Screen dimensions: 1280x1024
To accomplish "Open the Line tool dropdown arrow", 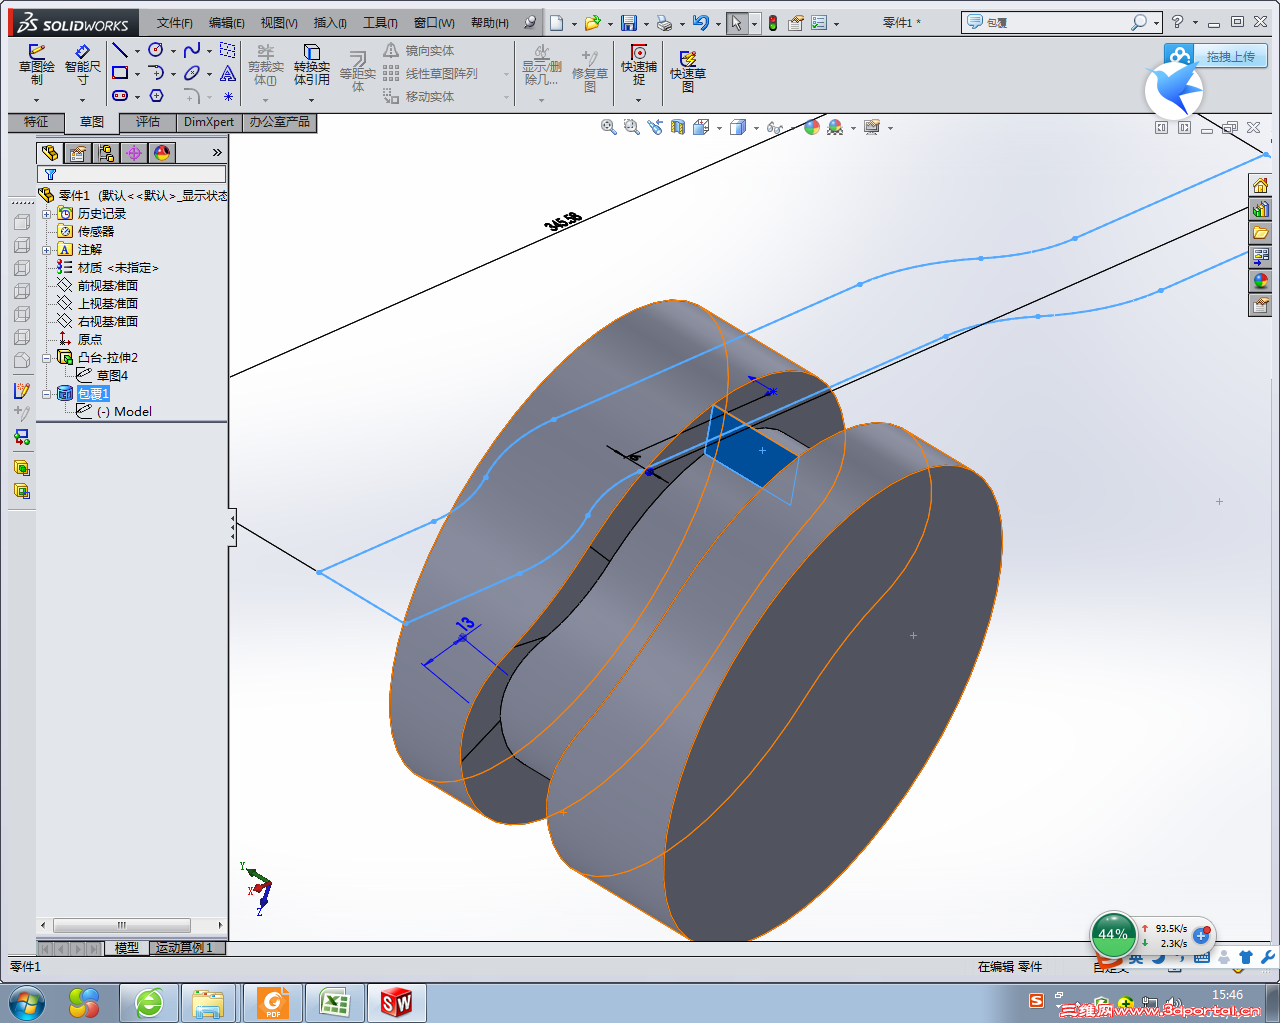I will (137, 51).
